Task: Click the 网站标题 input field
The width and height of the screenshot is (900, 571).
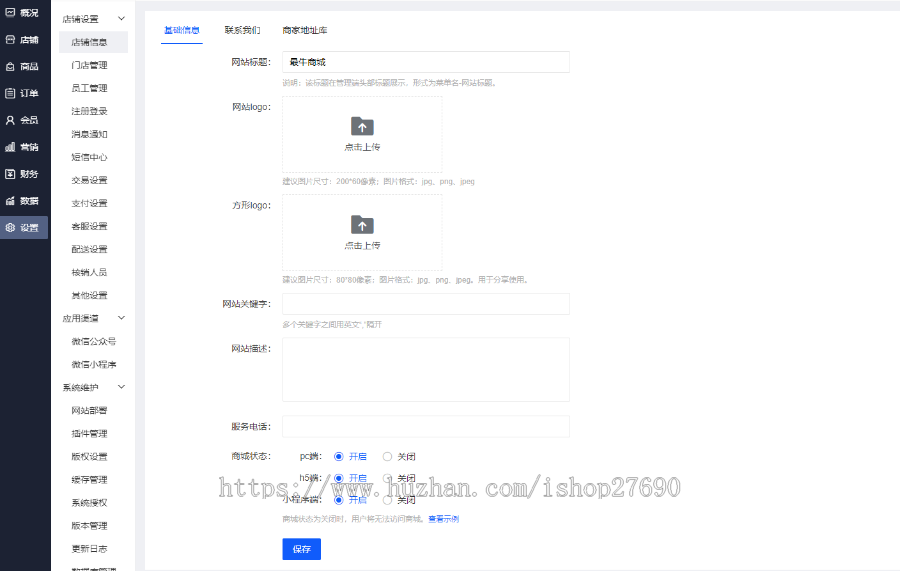Action: click(426, 62)
